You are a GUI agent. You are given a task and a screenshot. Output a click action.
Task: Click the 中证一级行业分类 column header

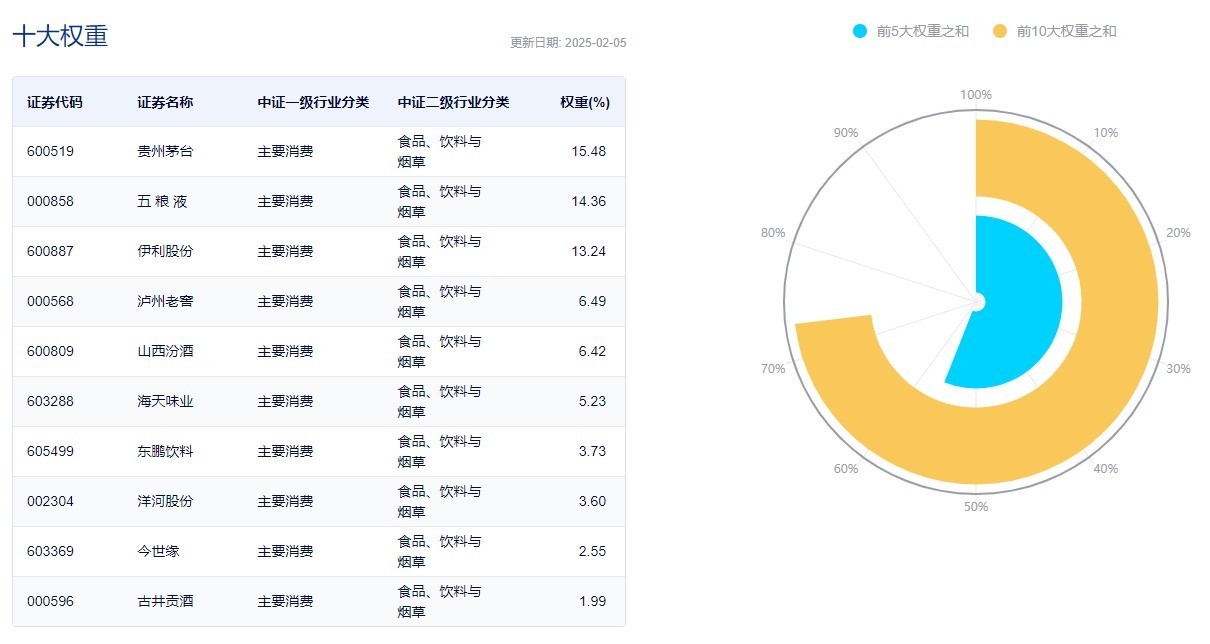coord(313,102)
